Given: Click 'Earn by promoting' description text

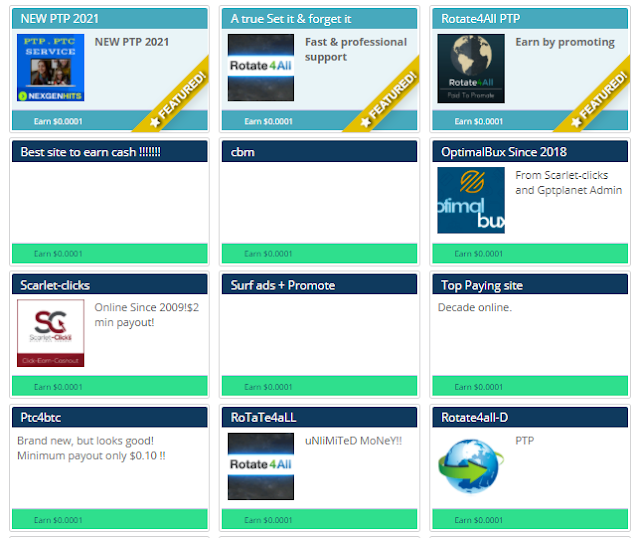Looking at the screenshot, I should (x=565, y=42).
